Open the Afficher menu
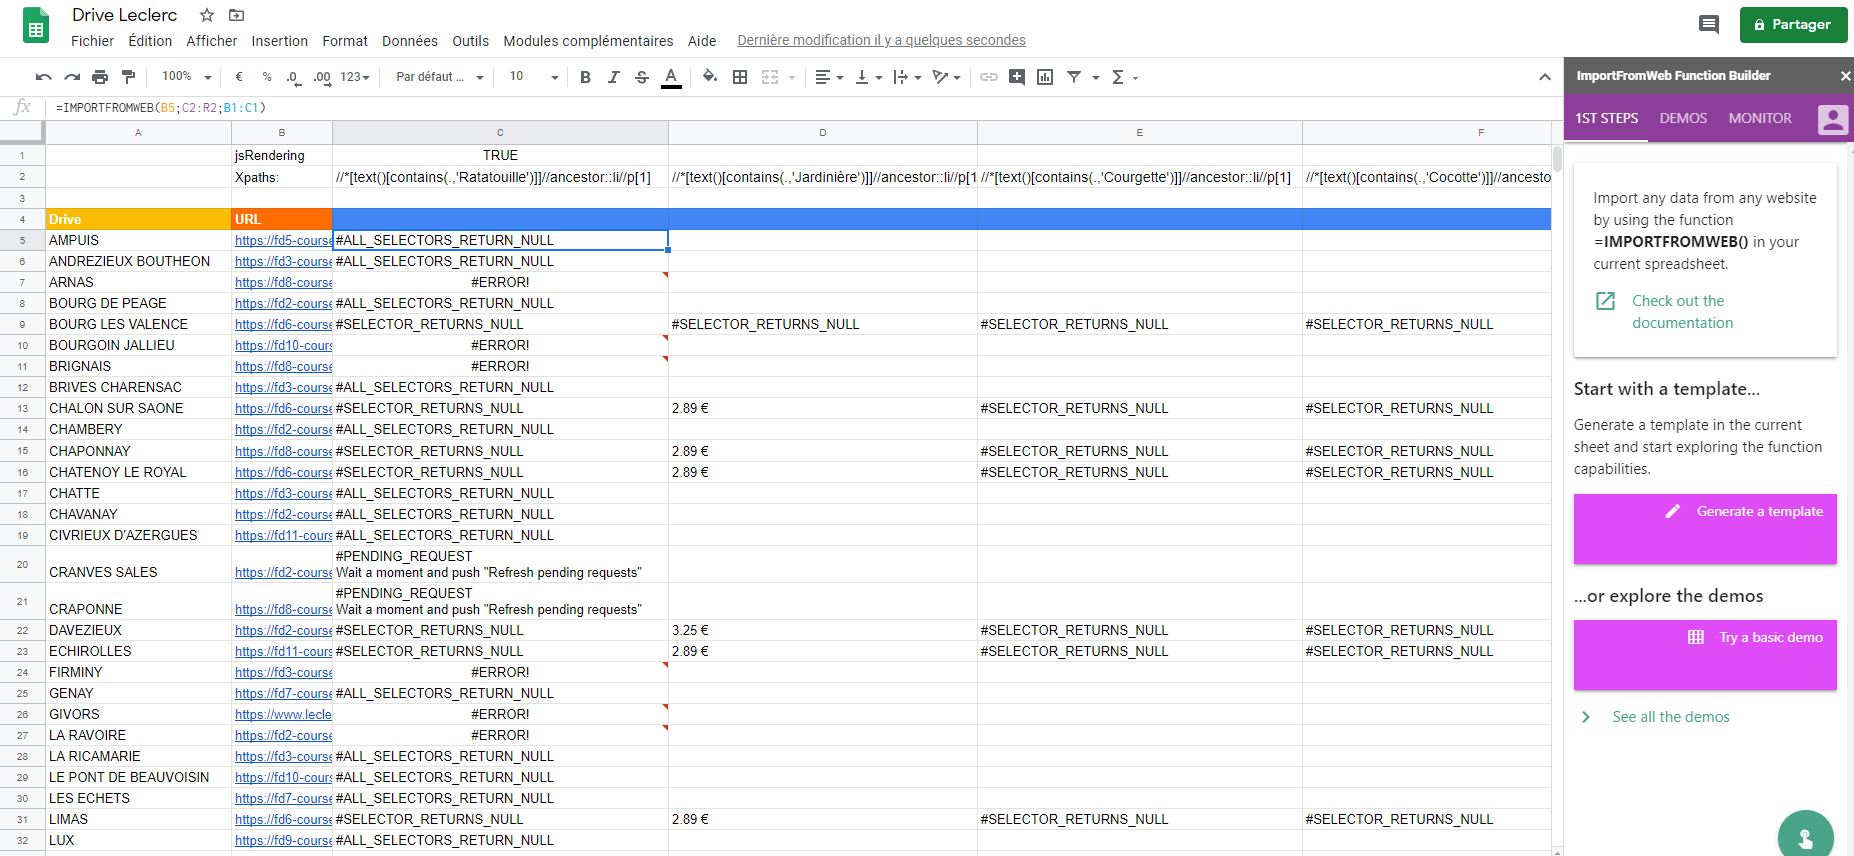This screenshot has height=856, width=1854. pos(212,41)
